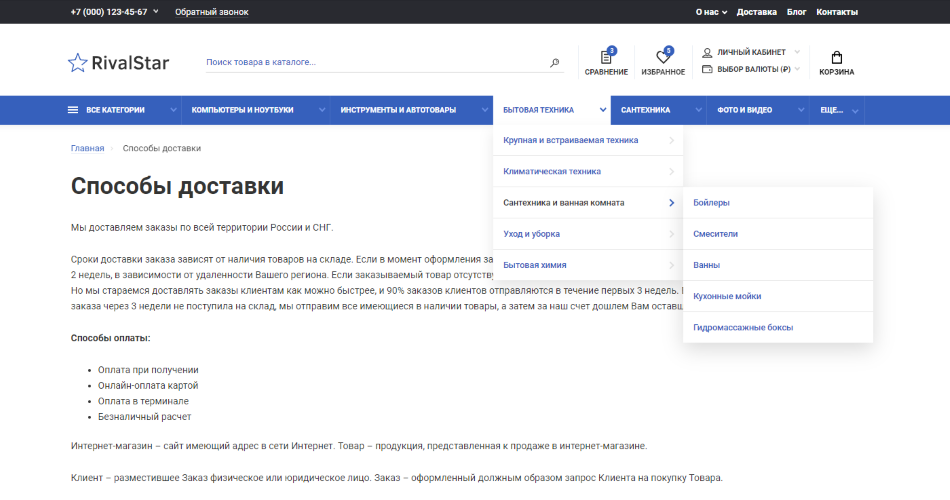Expand the О нас dropdown

tap(711, 12)
